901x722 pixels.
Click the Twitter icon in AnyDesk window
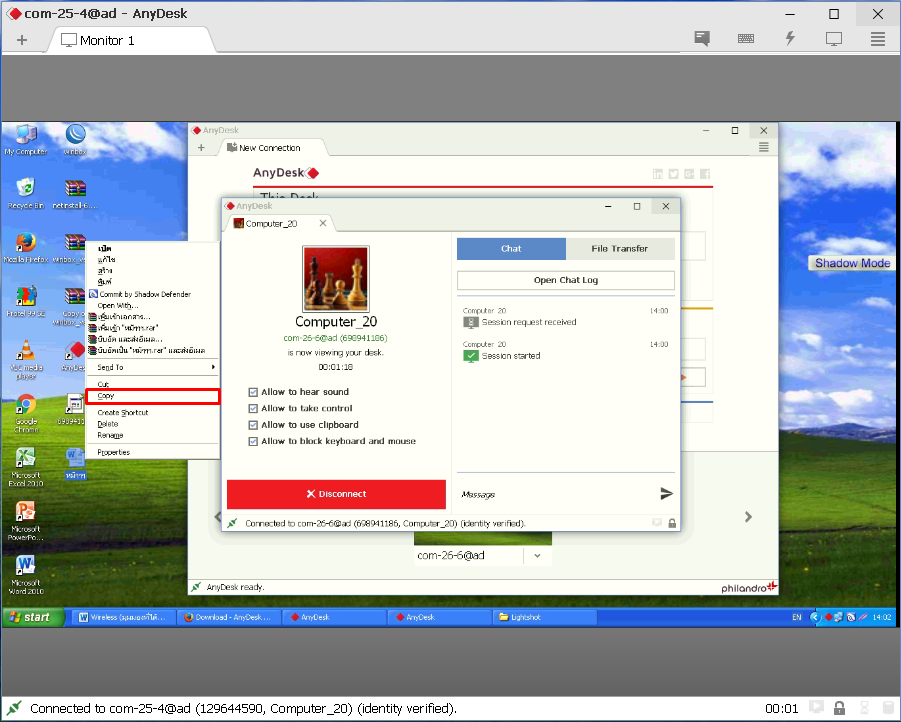(673, 174)
